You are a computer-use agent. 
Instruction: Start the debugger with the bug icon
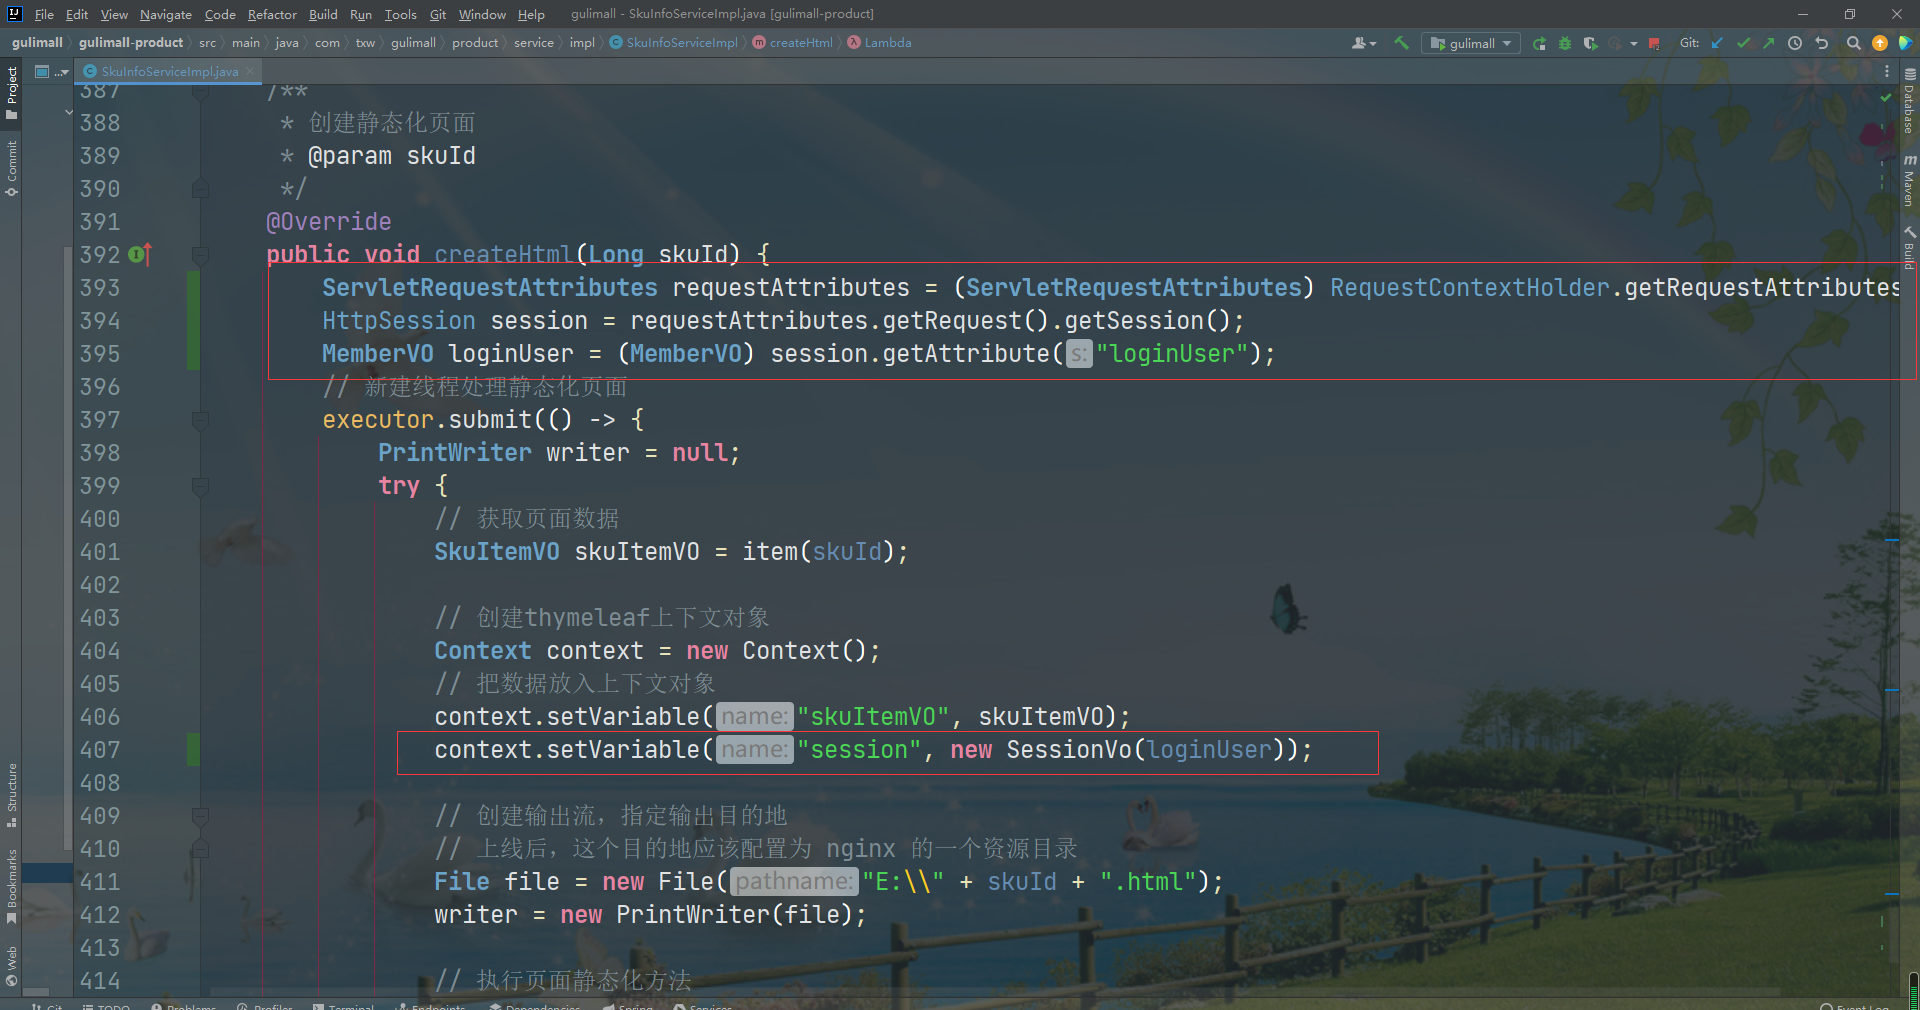[1565, 43]
